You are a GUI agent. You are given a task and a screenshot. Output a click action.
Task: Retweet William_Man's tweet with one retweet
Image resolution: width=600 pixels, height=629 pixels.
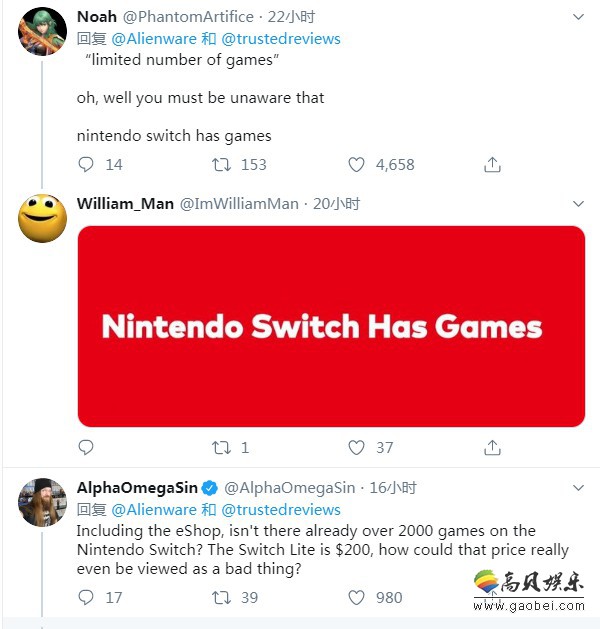[221, 447]
